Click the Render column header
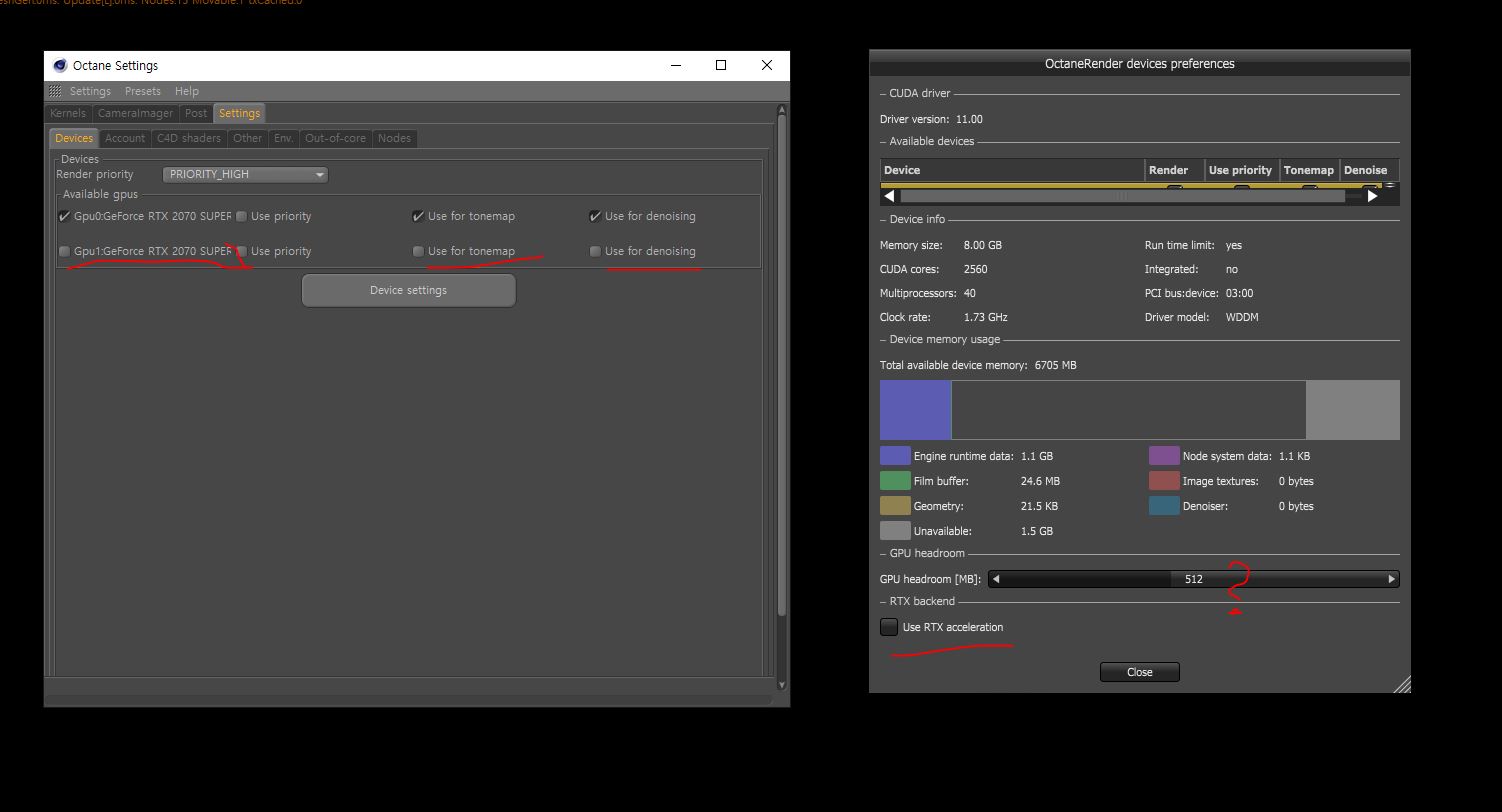 click(x=1174, y=170)
